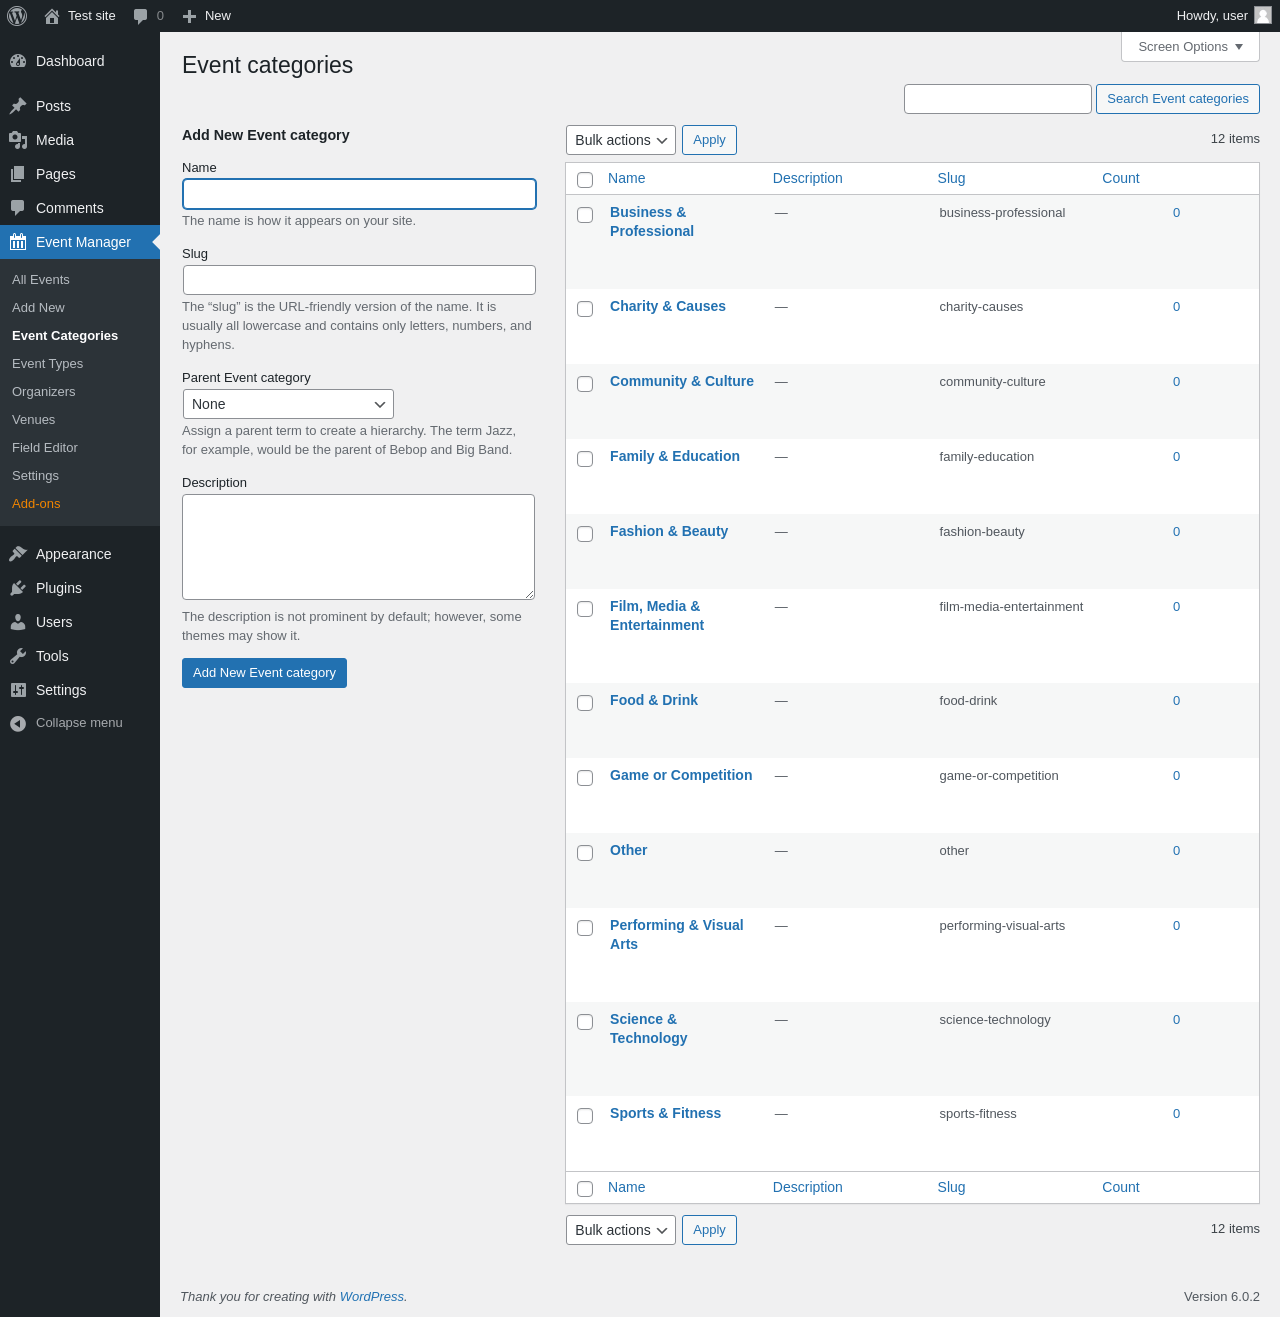1280x1317 pixels.
Task: Select the Game or Competition checkbox
Action: coord(585,778)
